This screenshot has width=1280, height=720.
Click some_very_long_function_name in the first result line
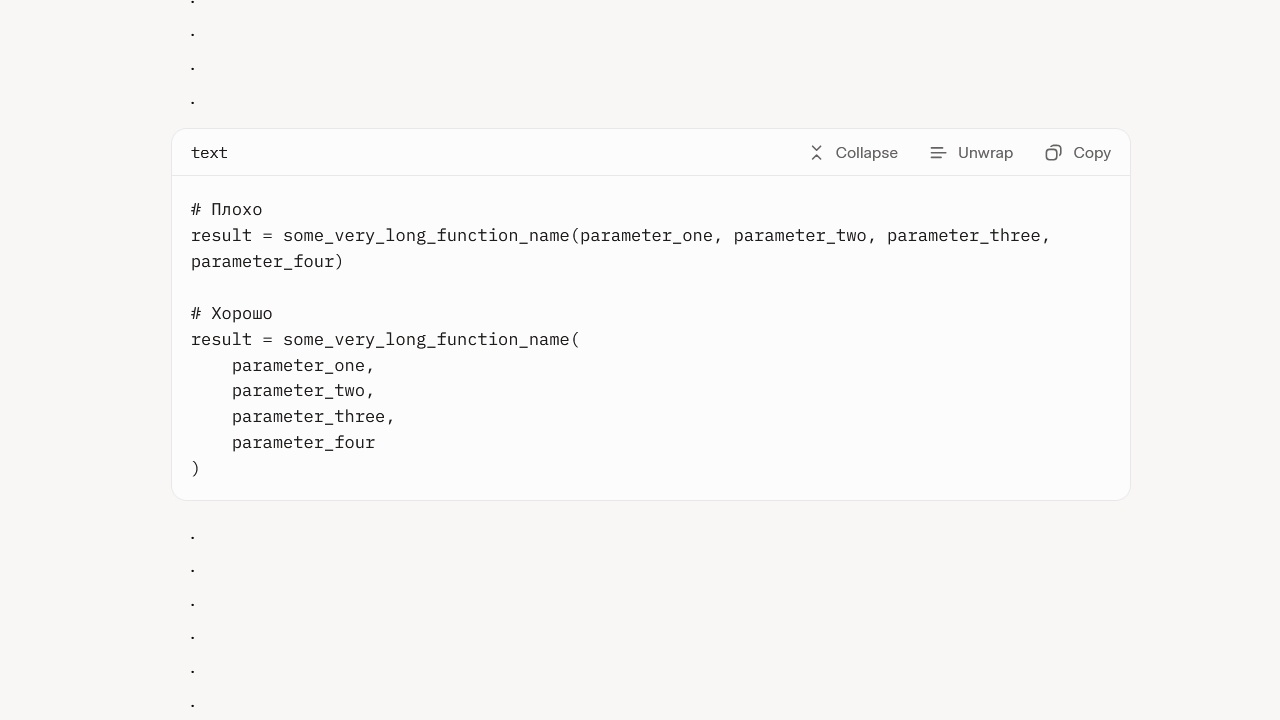click(426, 236)
